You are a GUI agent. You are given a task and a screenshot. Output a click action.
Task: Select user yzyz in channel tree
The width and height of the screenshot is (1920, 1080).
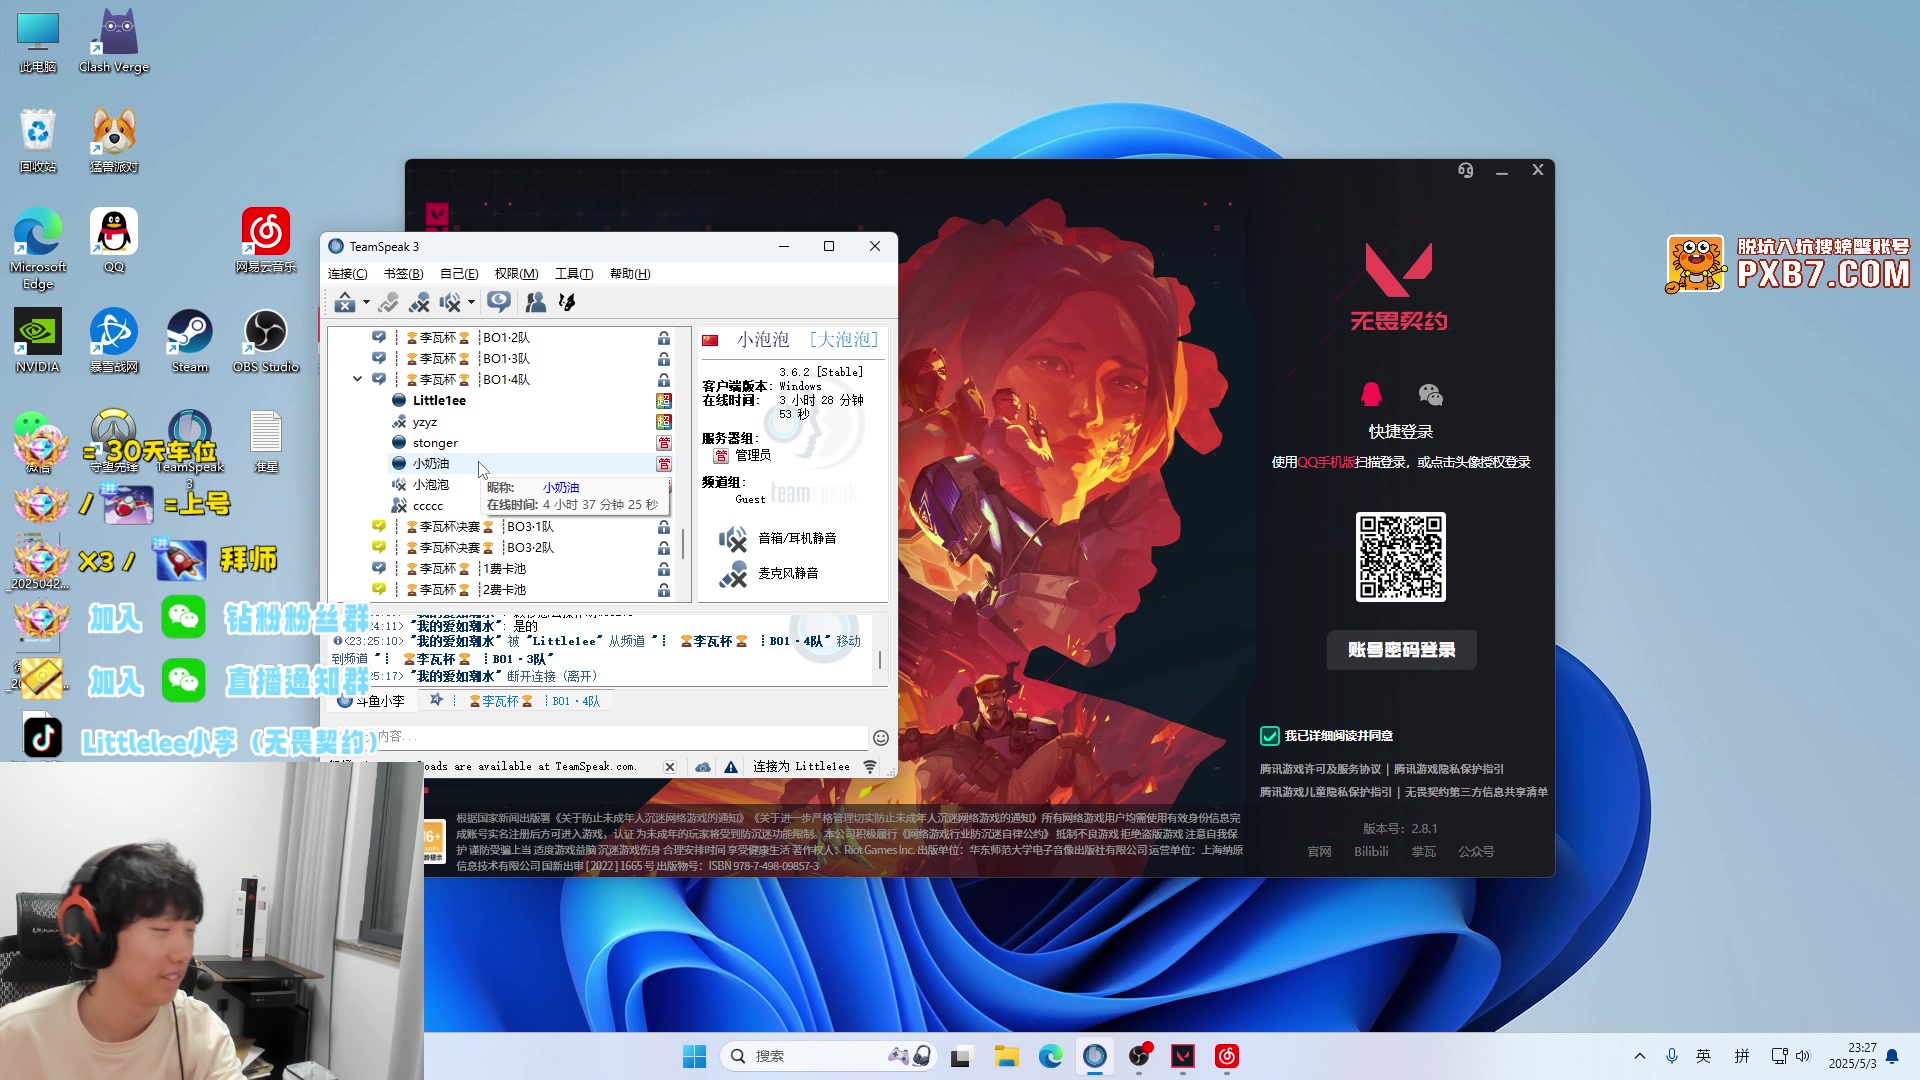(424, 422)
